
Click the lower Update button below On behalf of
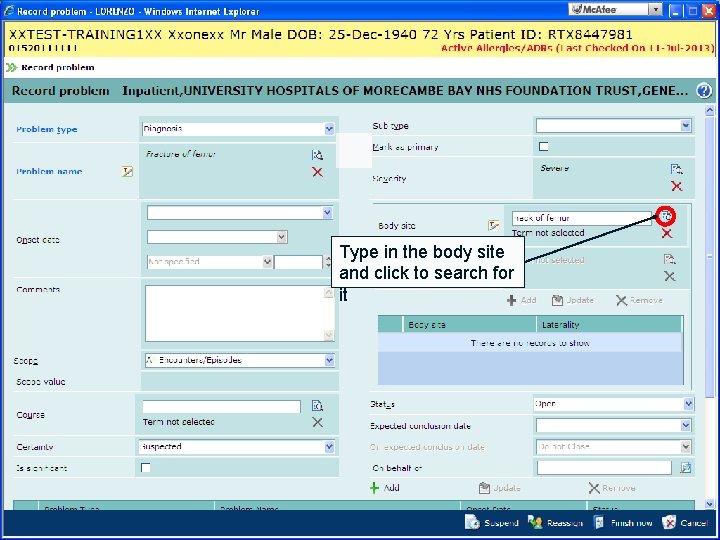coord(500,488)
